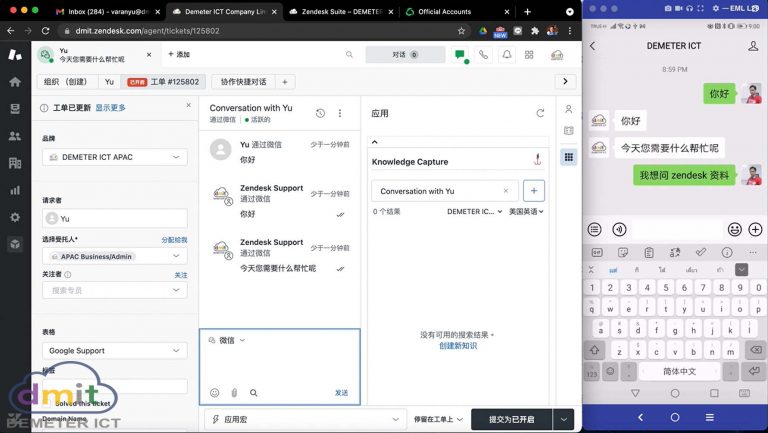Tap the WeChat voice input icon on the phone

click(x=620, y=229)
